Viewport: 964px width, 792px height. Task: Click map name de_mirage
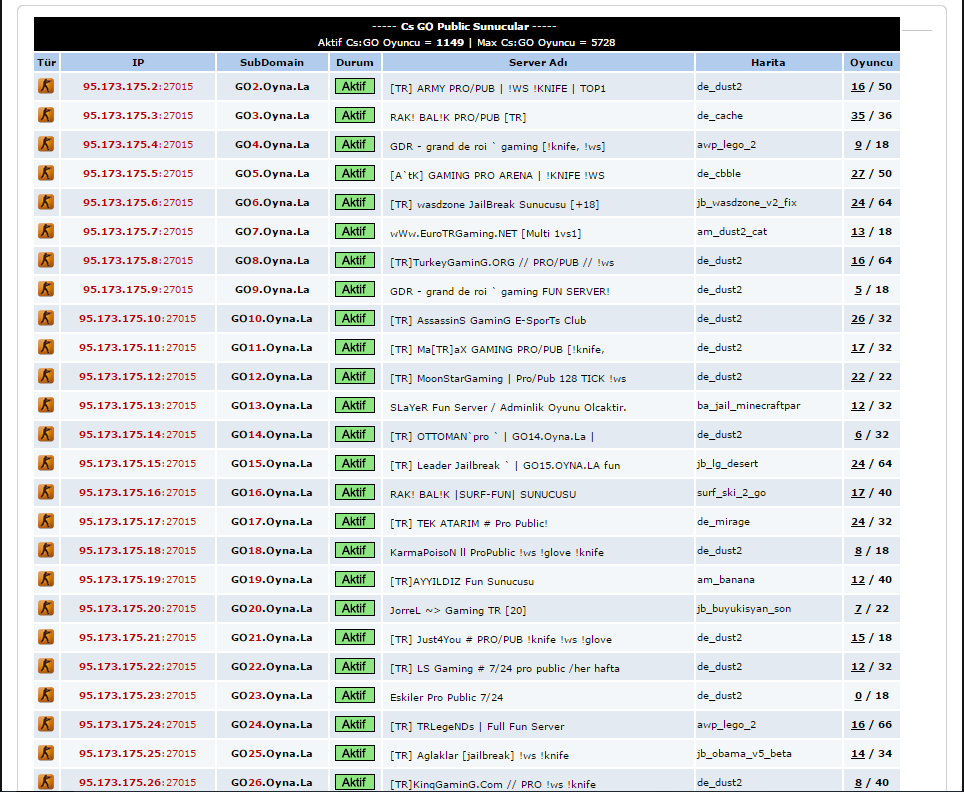pyautogui.click(x=723, y=522)
